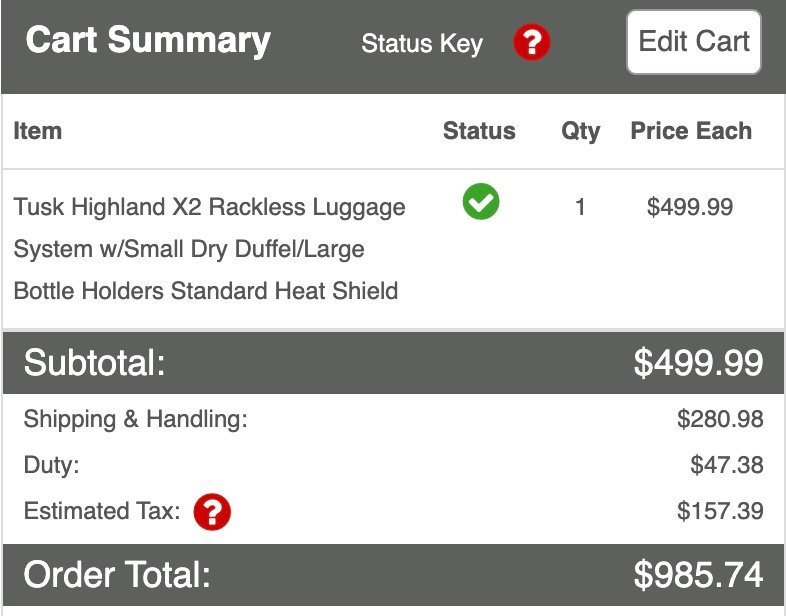This screenshot has width=786, height=616.
Task: Click the item quantity value 1
Action: 580,207
